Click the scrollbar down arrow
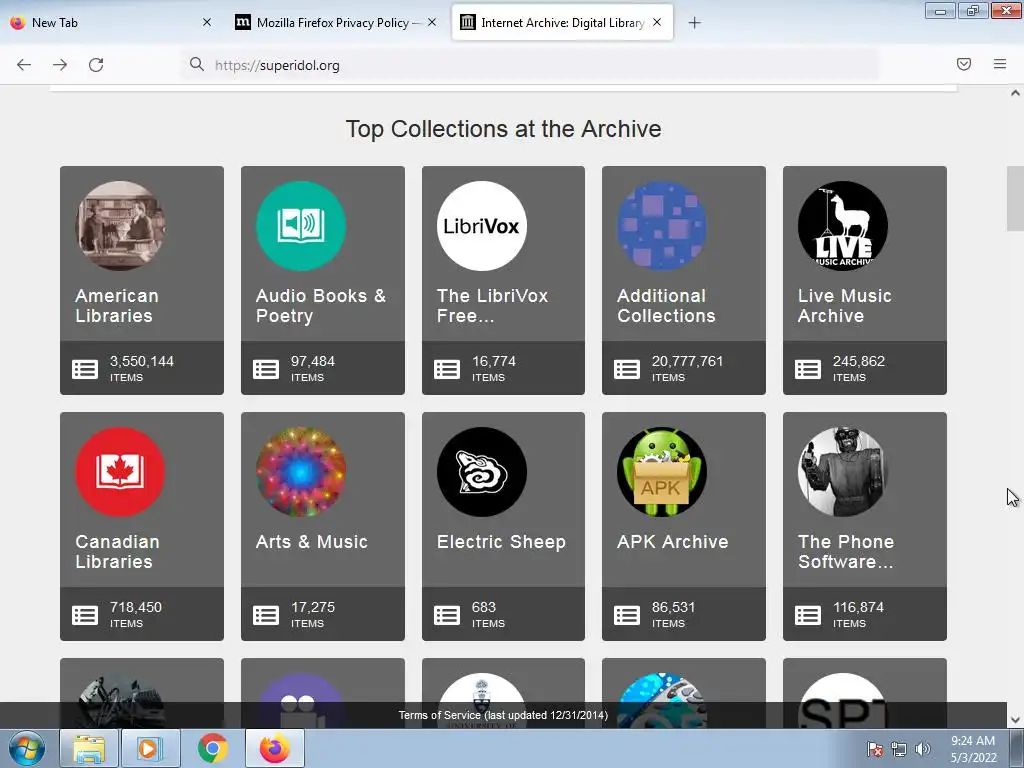Image resolution: width=1024 pixels, height=768 pixels. coord(1015,720)
